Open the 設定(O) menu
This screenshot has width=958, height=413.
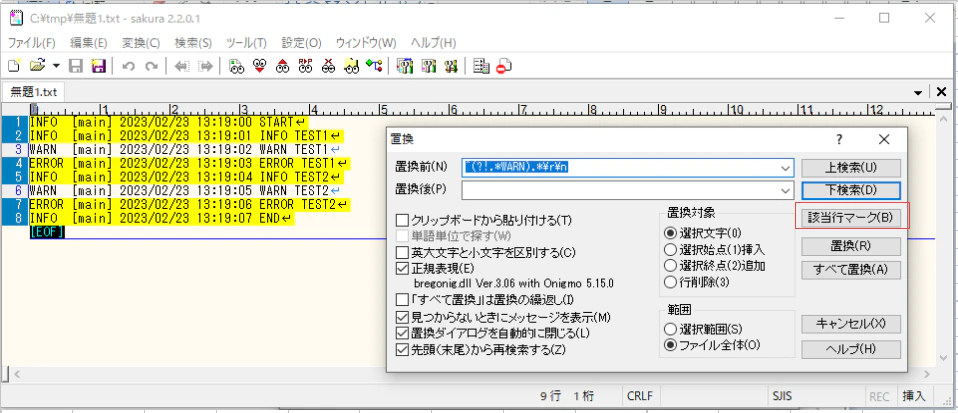[301, 43]
